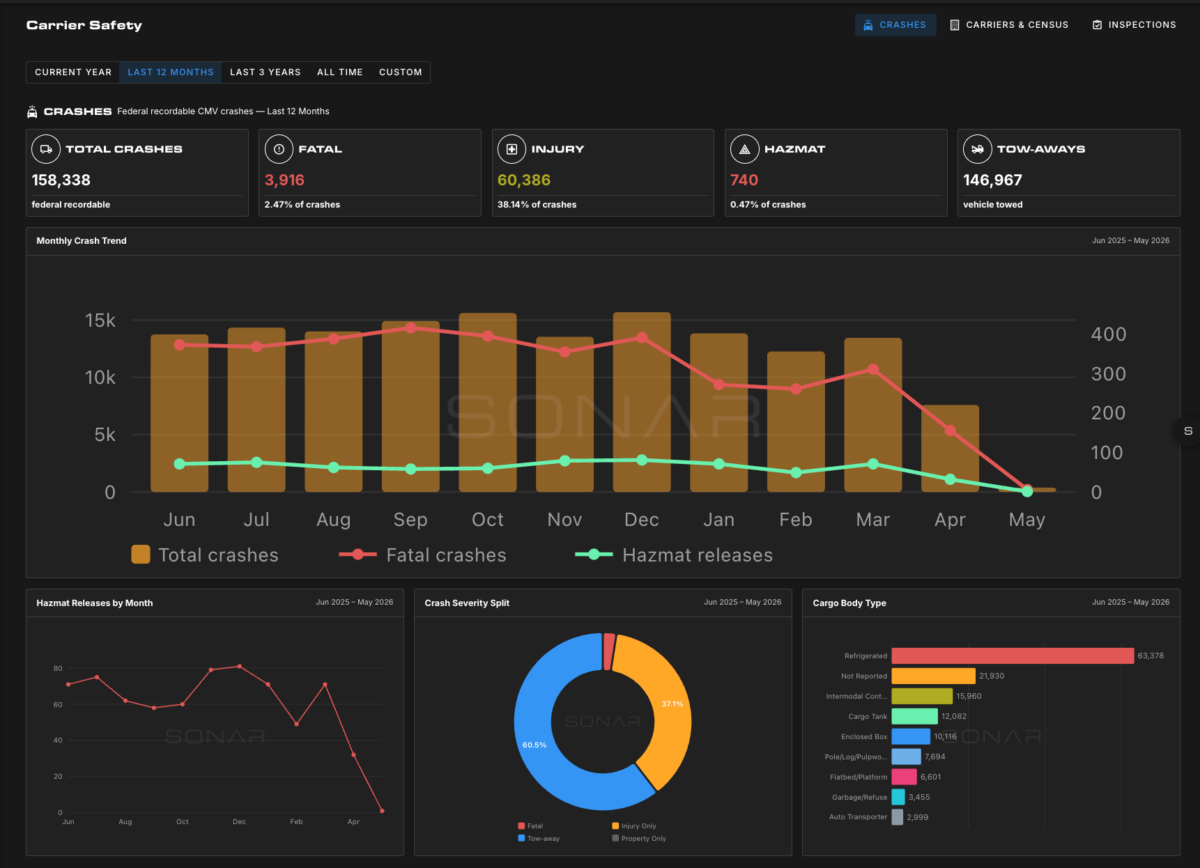Viewport: 1200px width, 868px height.
Task: Click the 2.47% of crashes text
Action: click(302, 205)
